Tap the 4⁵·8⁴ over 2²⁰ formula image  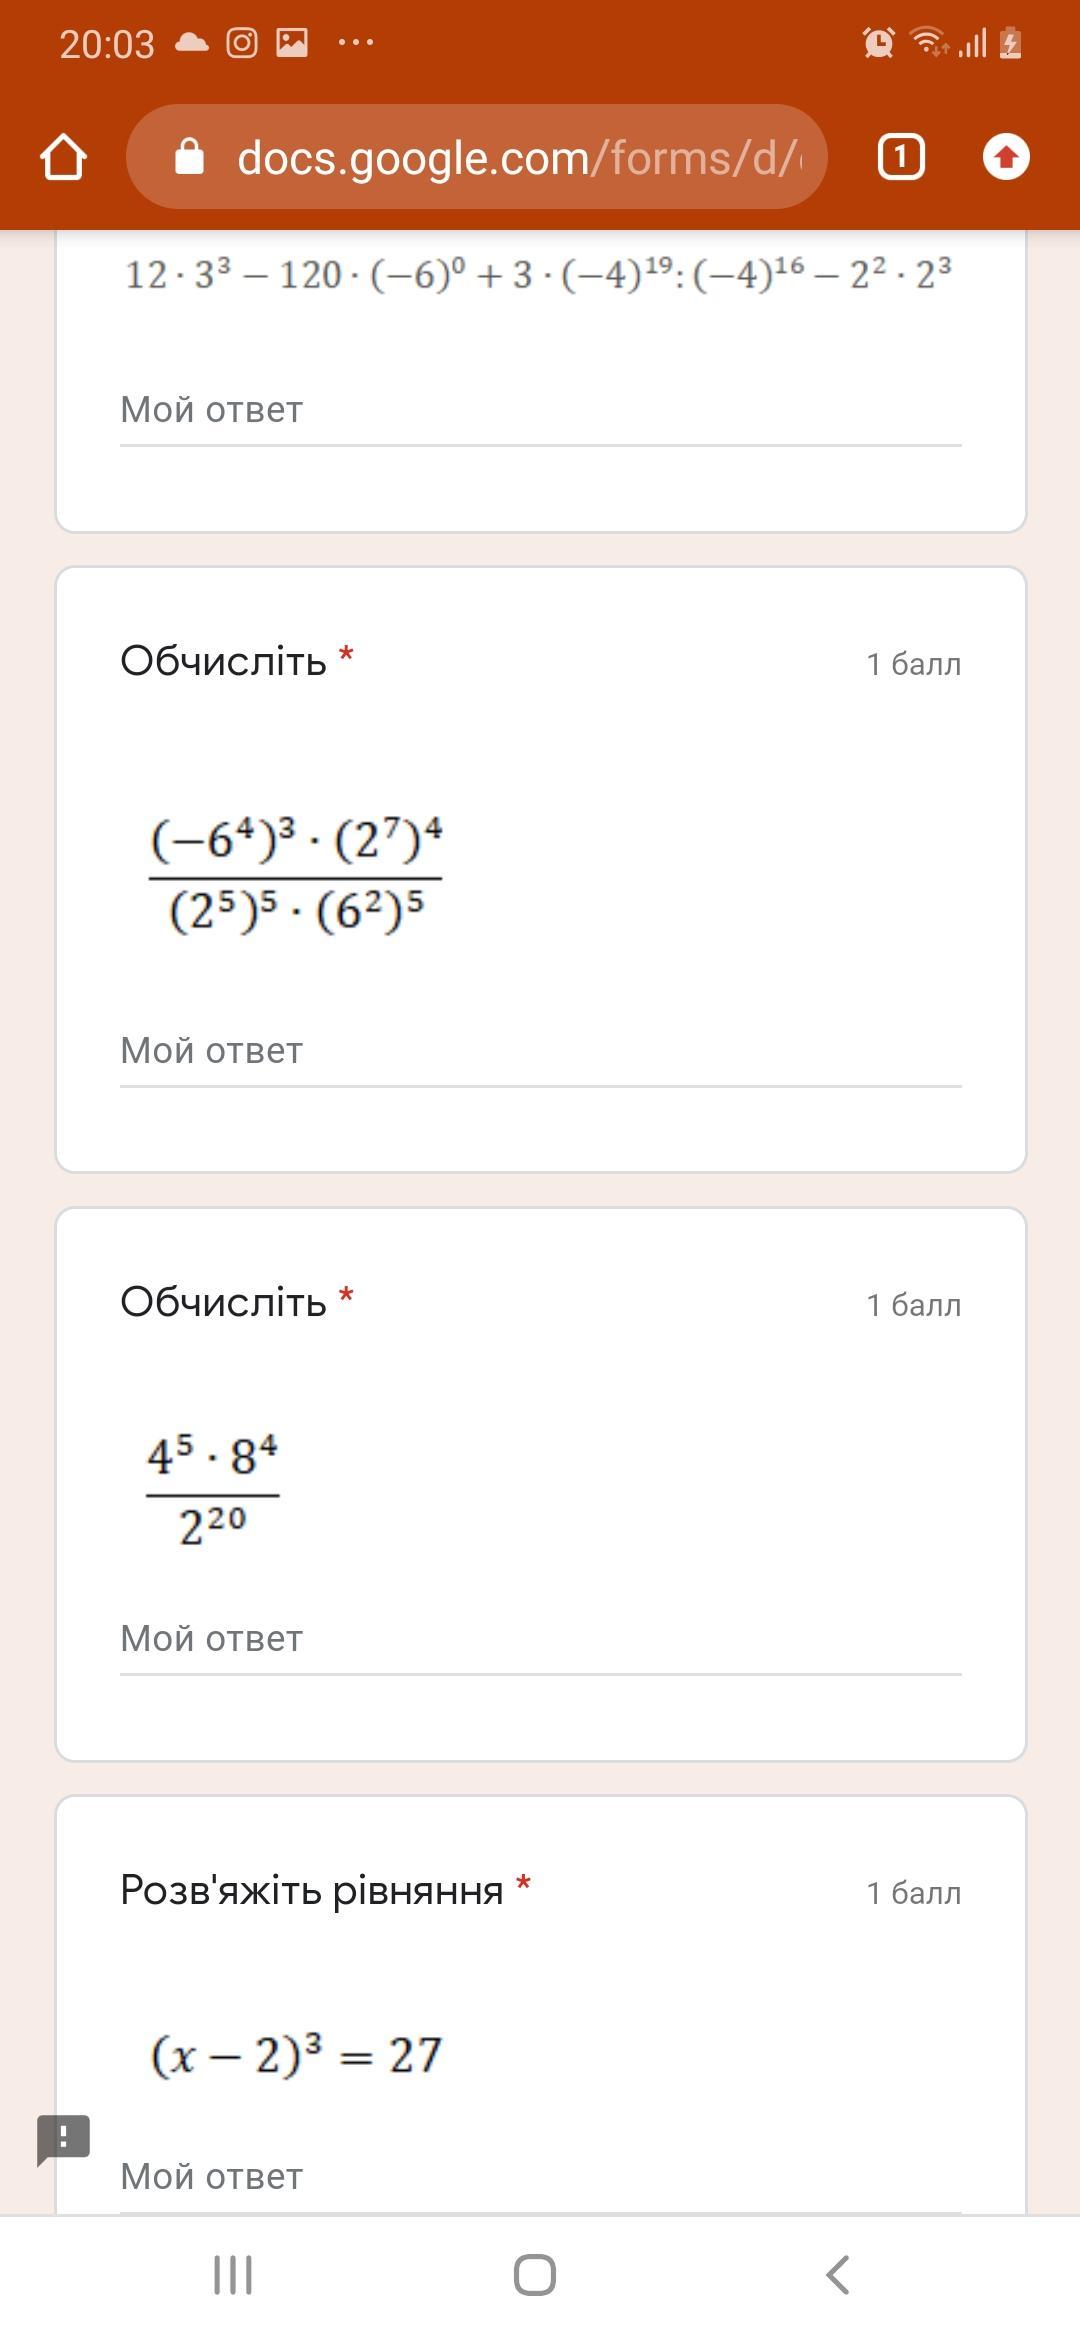tap(212, 1490)
